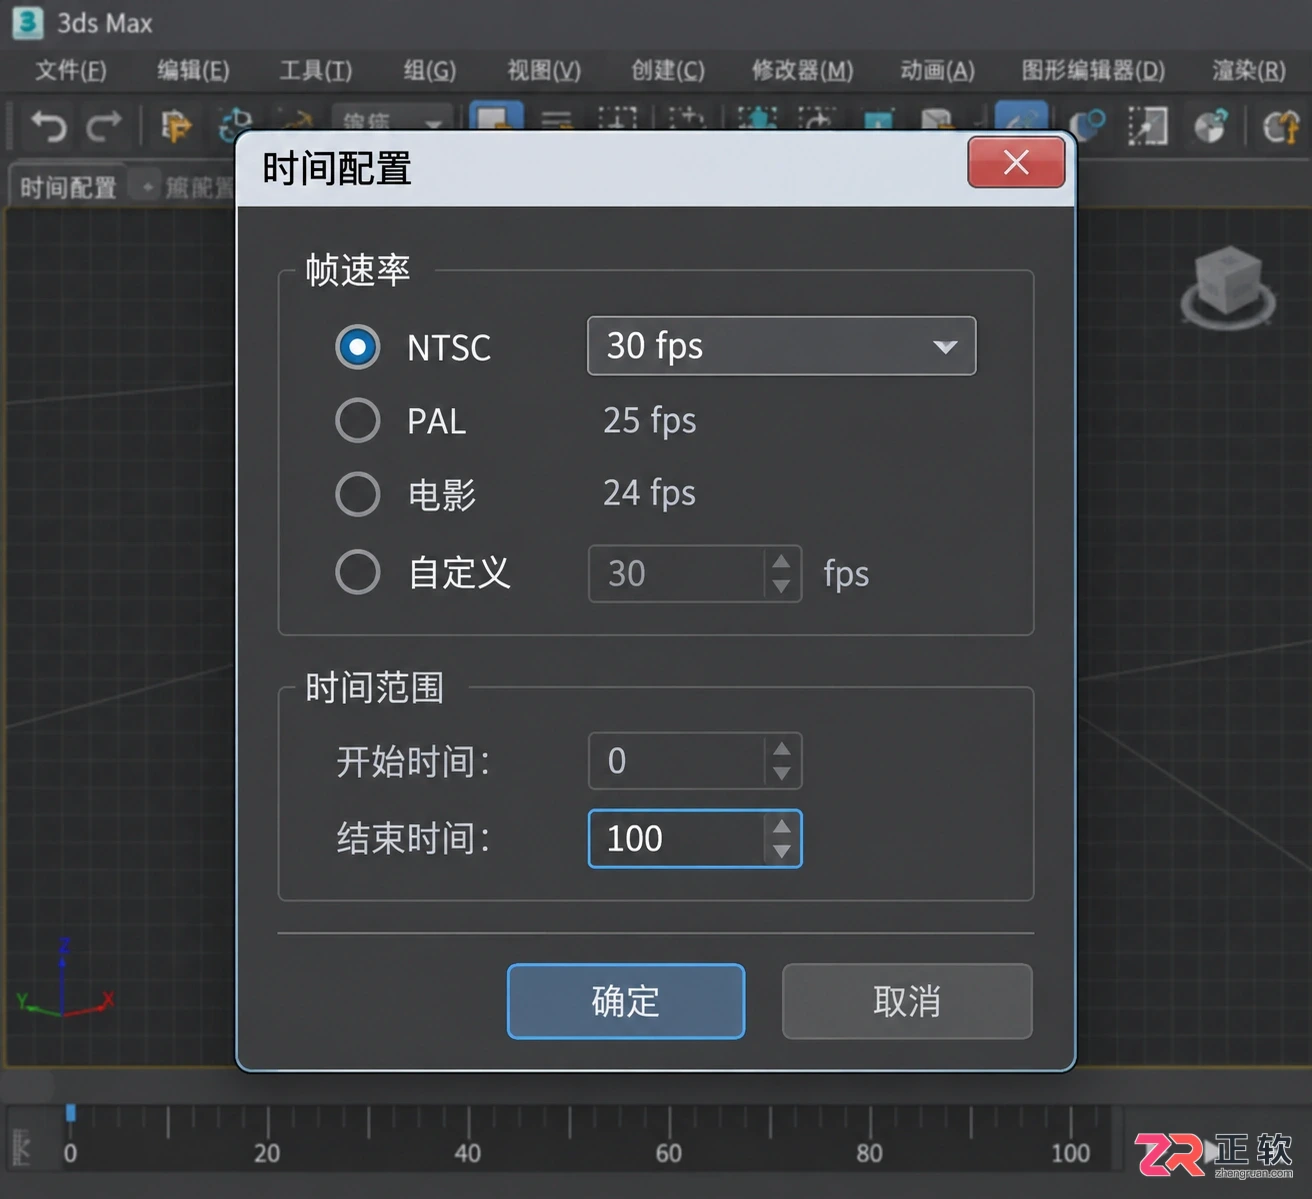Click the Unlink Selection toolbar icon
The image size is (1312, 1199).
236,125
